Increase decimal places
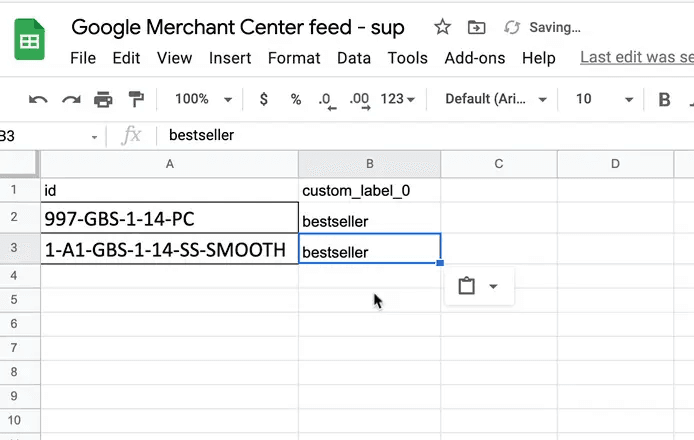Image resolution: width=694 pixels, height=440 pixels. [359, 100]
